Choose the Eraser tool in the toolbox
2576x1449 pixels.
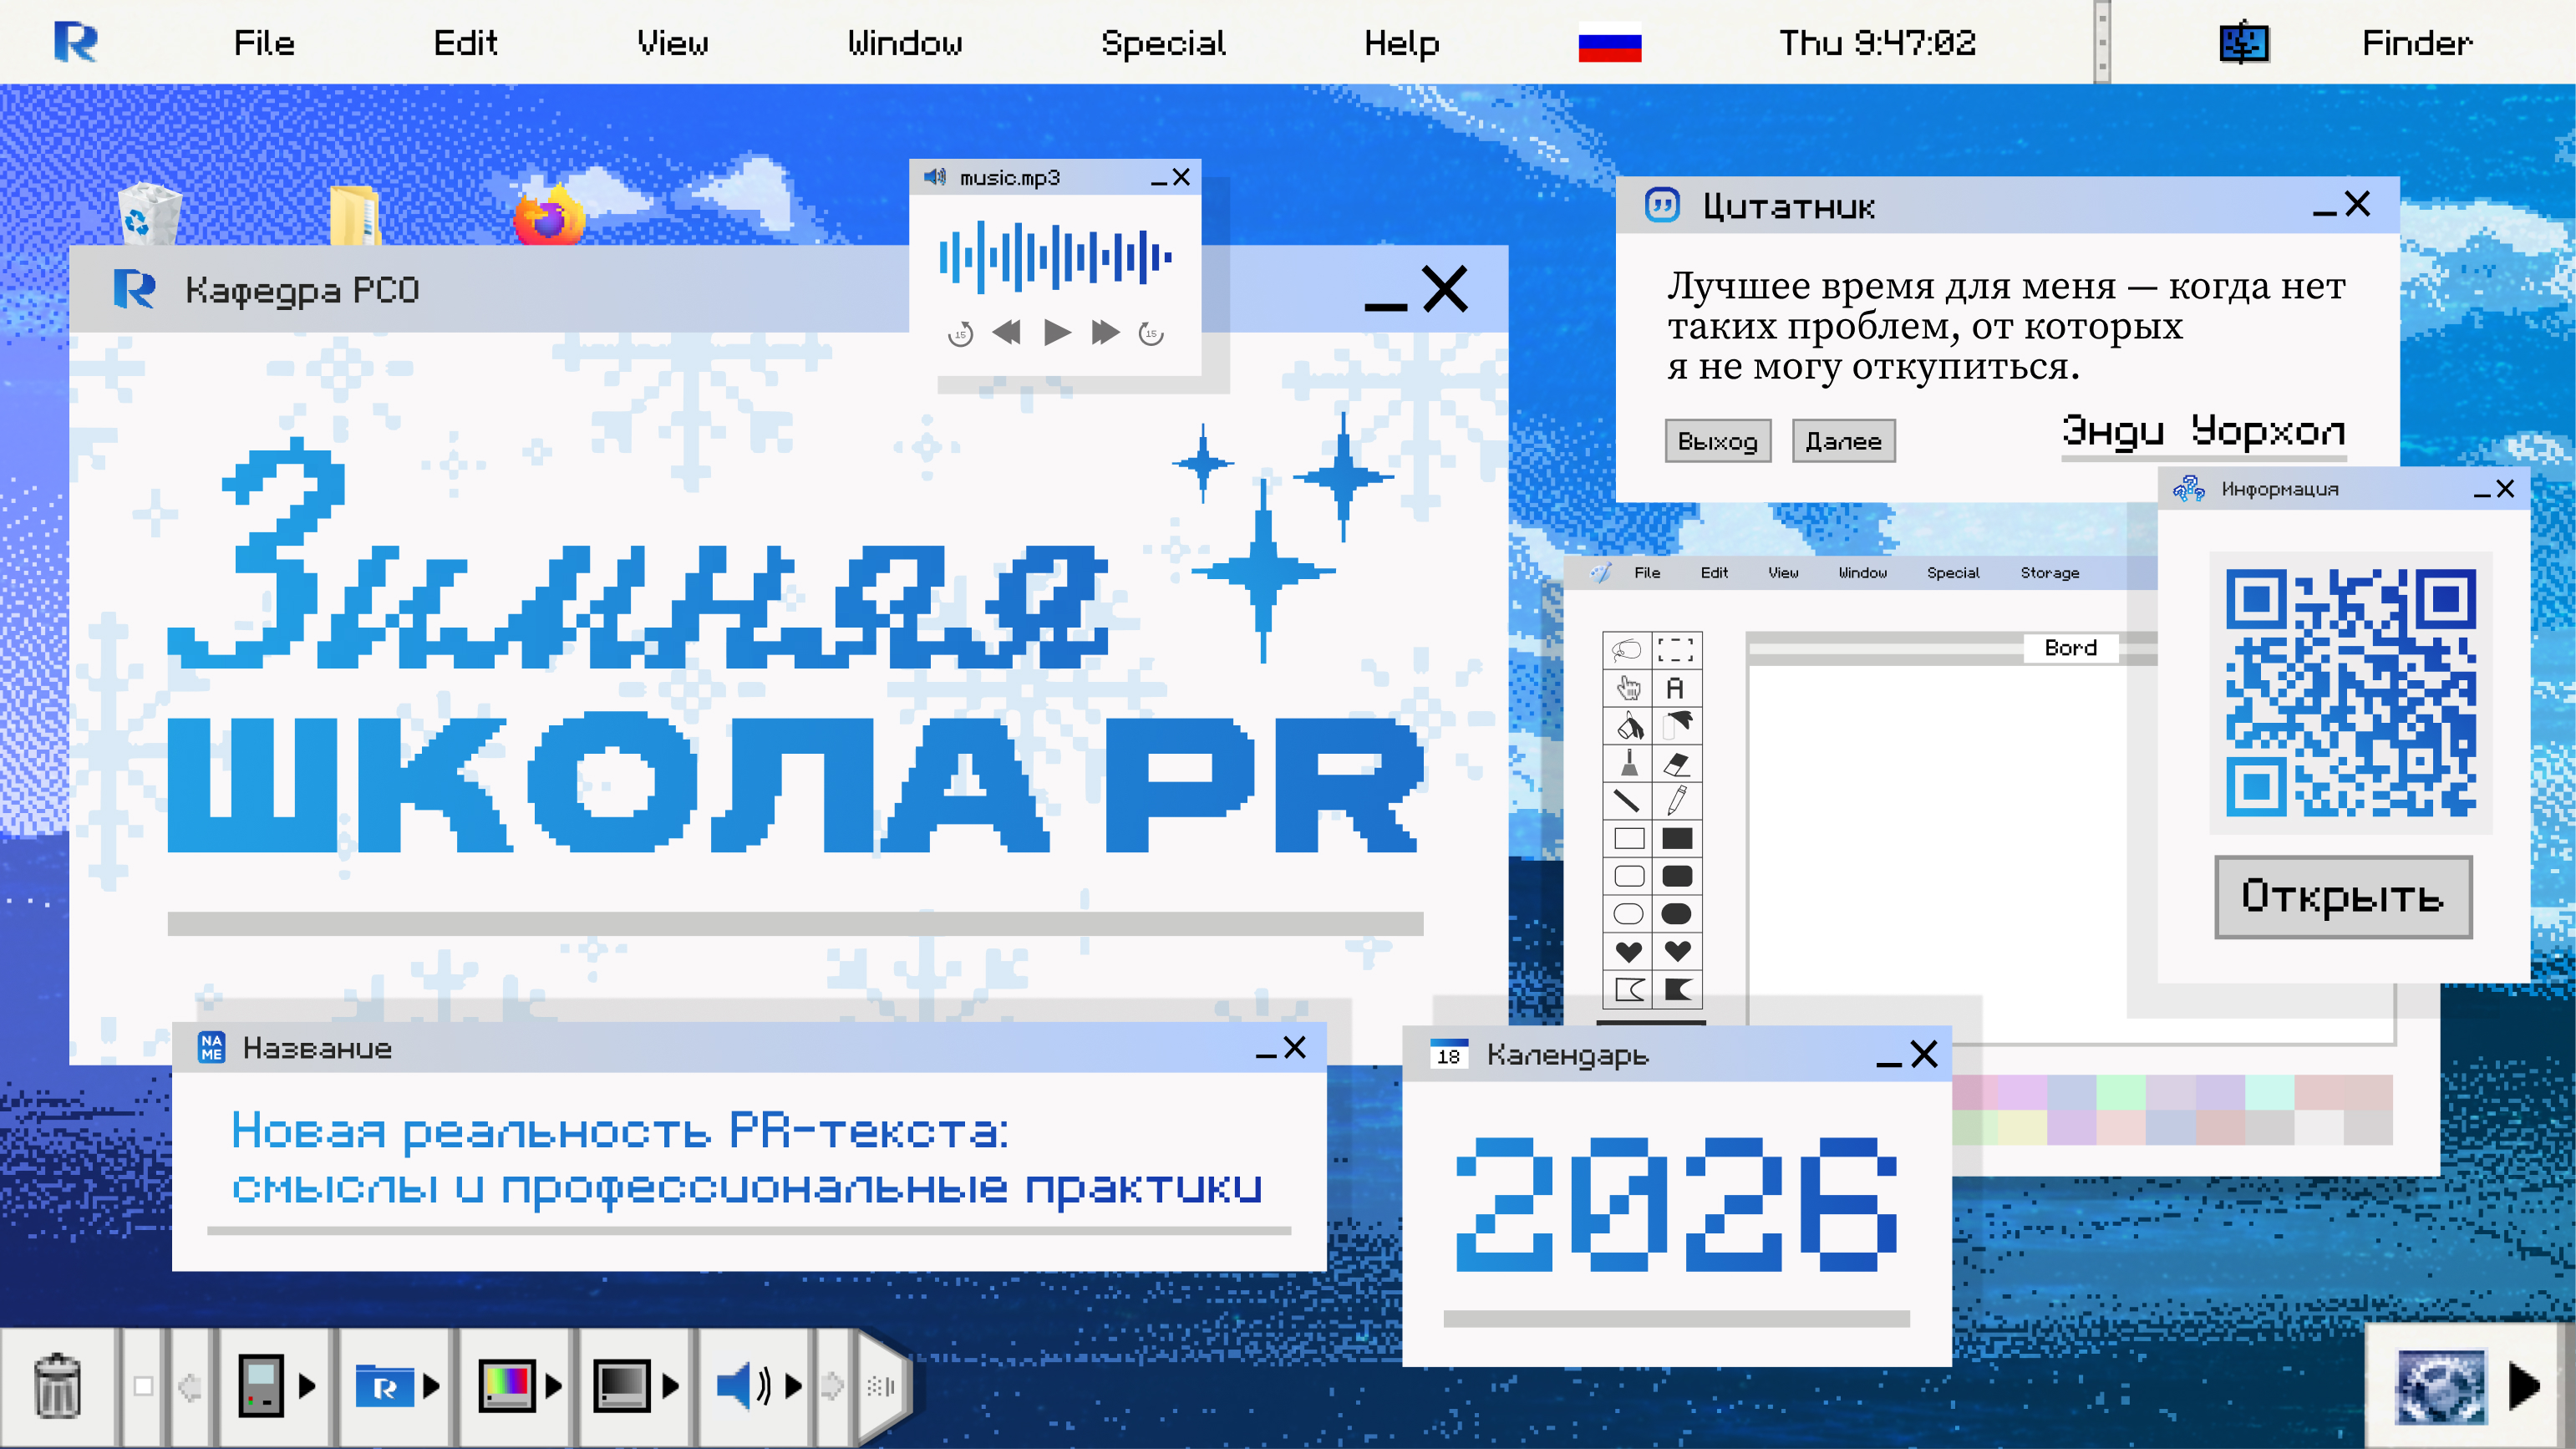(1676, 763)
